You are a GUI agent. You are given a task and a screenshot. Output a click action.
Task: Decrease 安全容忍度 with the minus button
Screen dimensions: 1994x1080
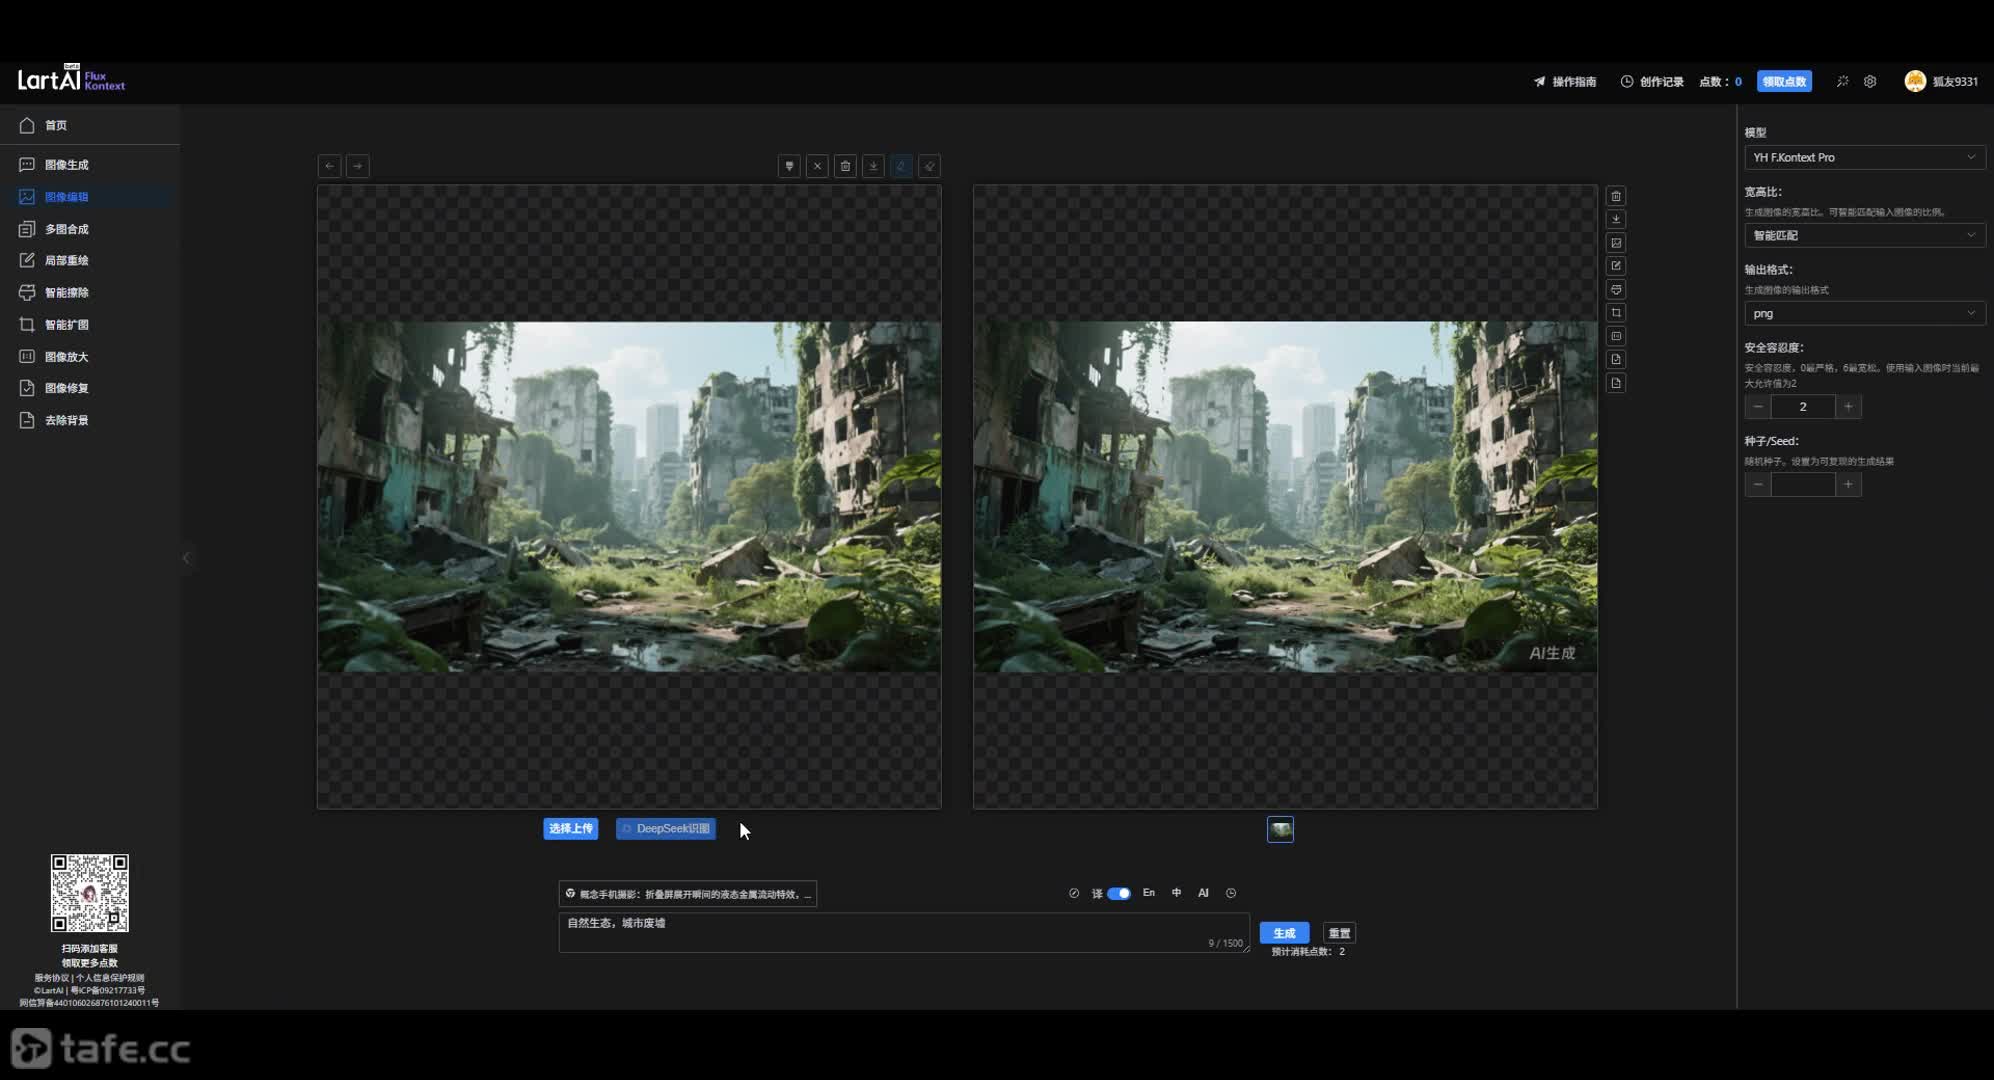tap(1758, 406)
